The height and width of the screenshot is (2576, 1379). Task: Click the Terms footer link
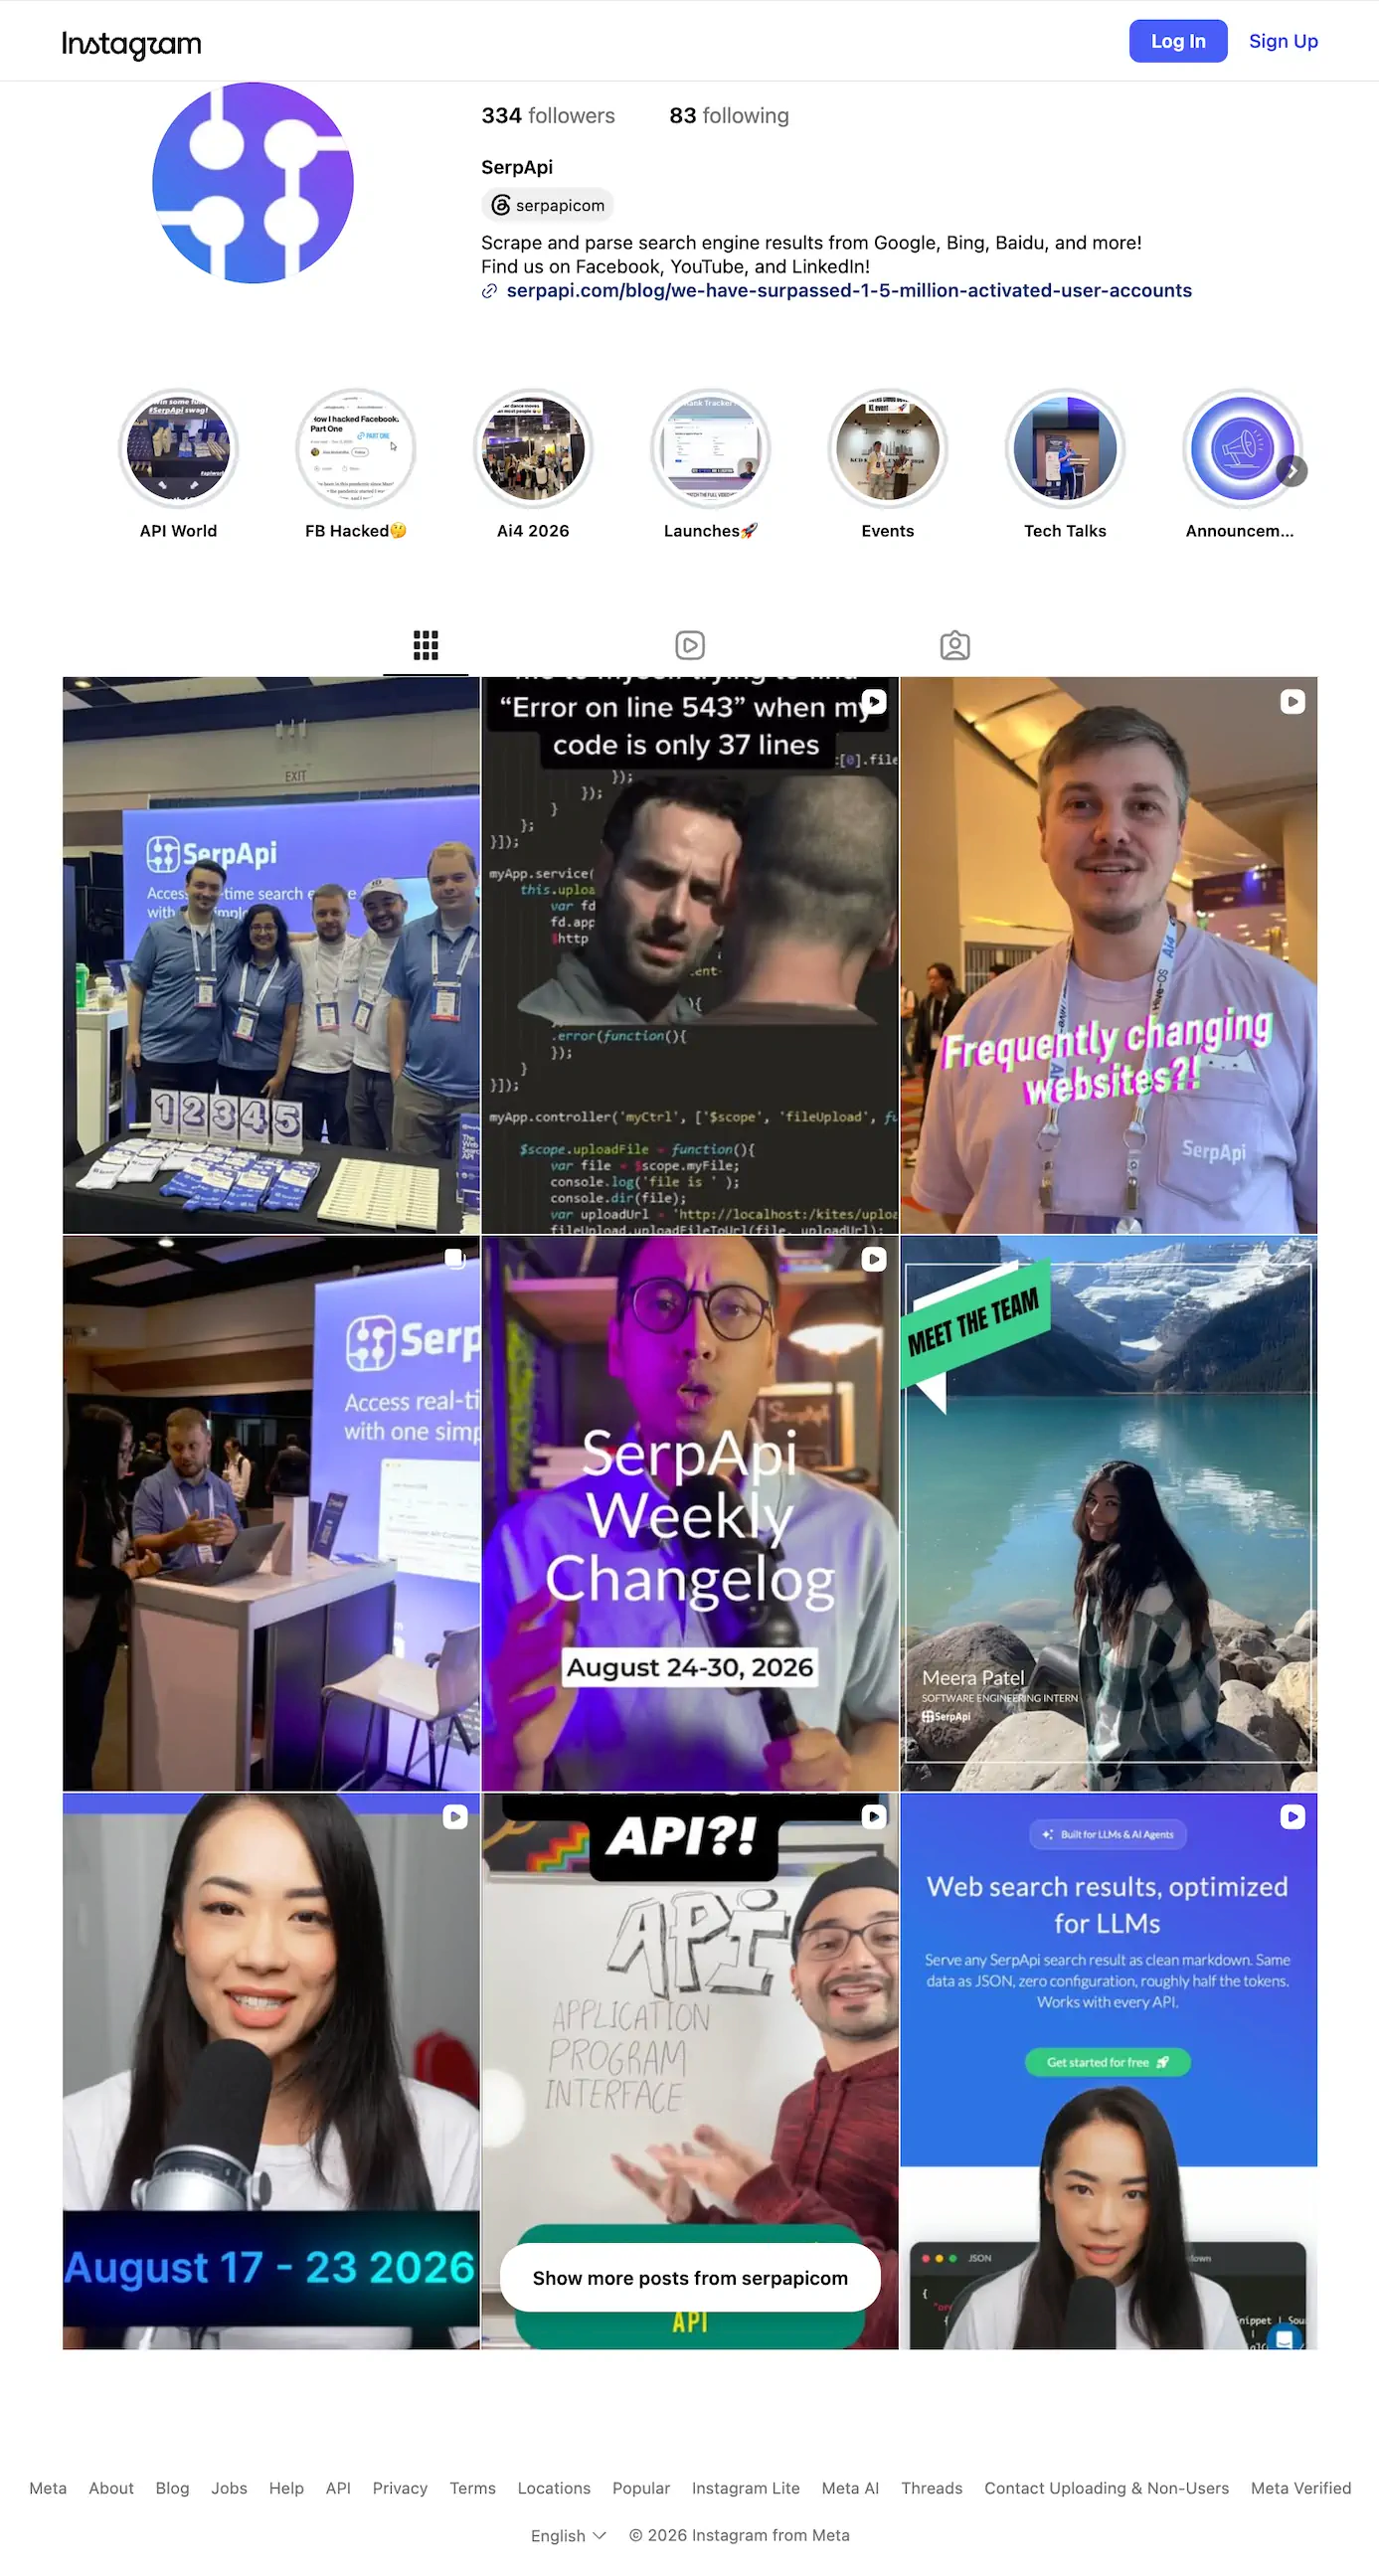(472, 2488)
